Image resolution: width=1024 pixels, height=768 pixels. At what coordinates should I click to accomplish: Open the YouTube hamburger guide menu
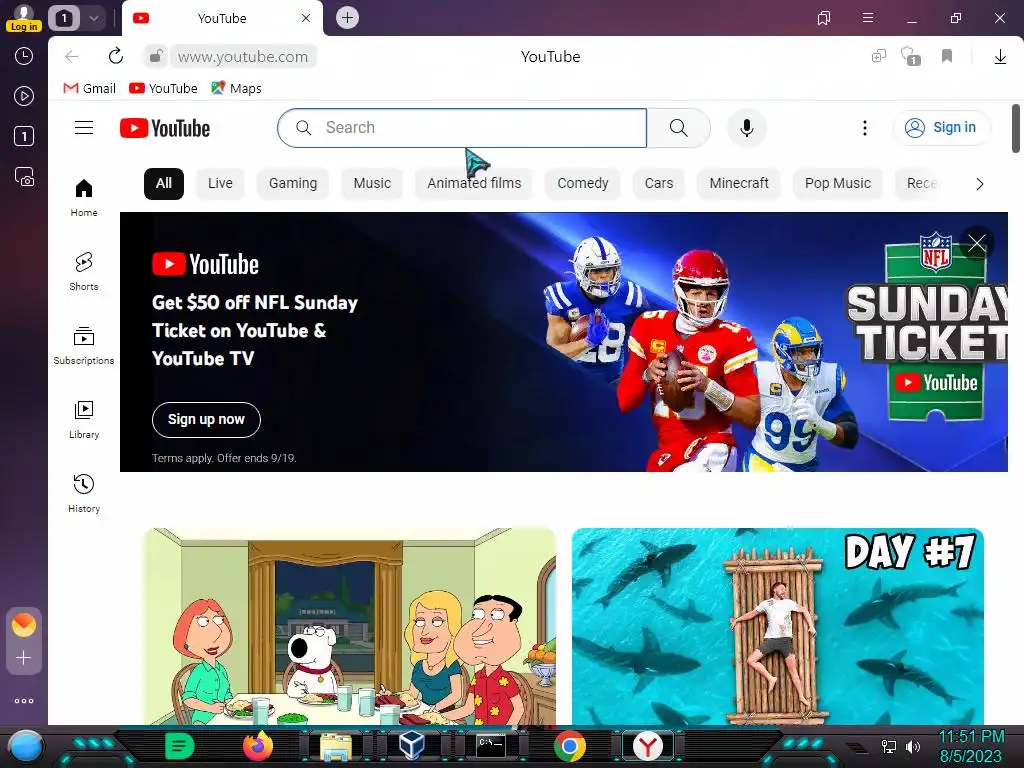pos(84,127)
